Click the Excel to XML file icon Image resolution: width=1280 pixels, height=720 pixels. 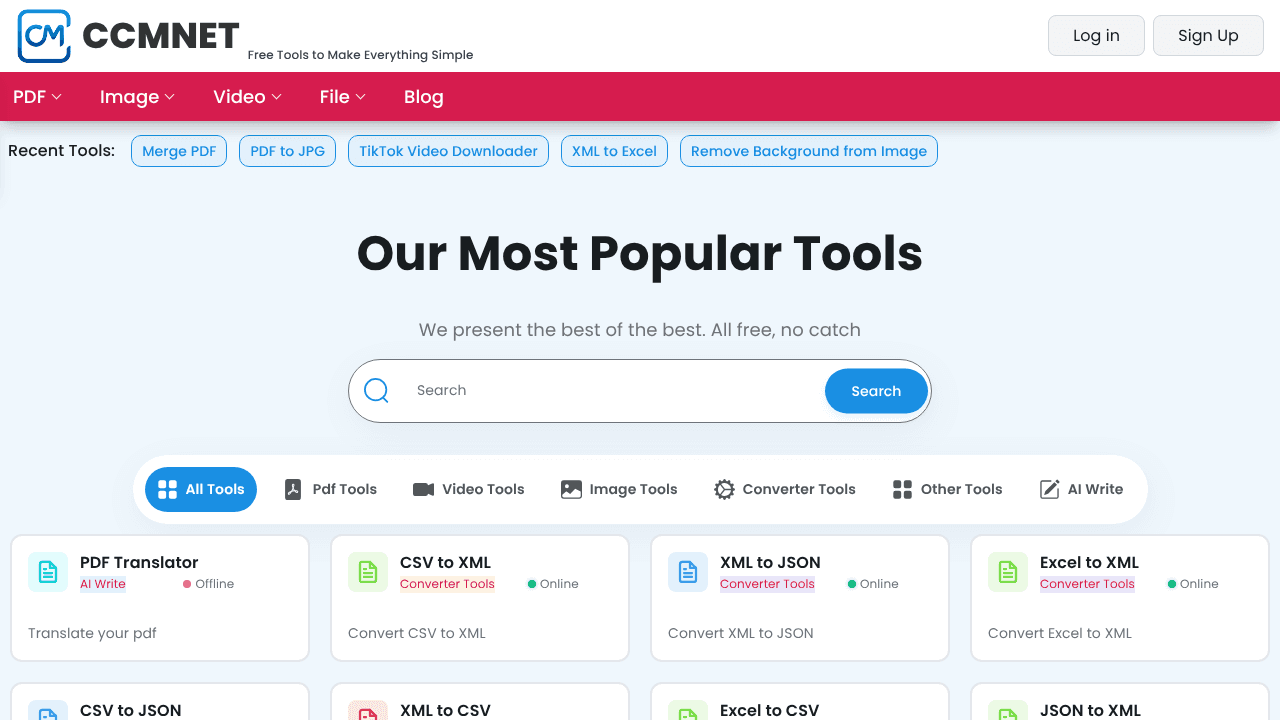point(1008,572)
